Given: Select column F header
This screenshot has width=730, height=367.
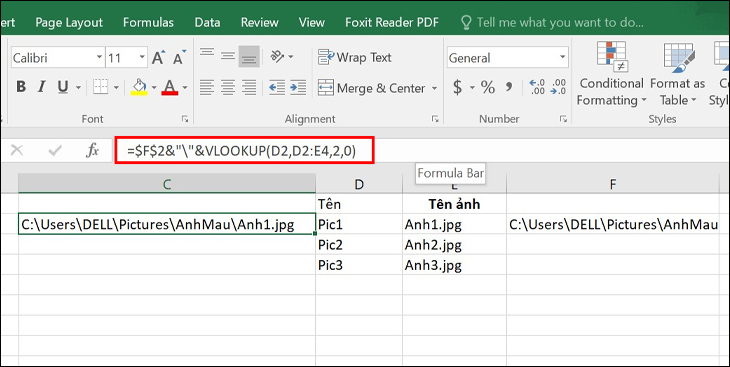Looking at the screenshot, I should (x=613, y=184).
